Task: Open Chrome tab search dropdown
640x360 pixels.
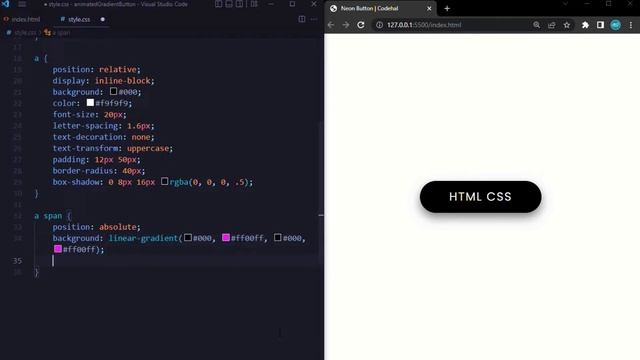Action: coord(565,4)
